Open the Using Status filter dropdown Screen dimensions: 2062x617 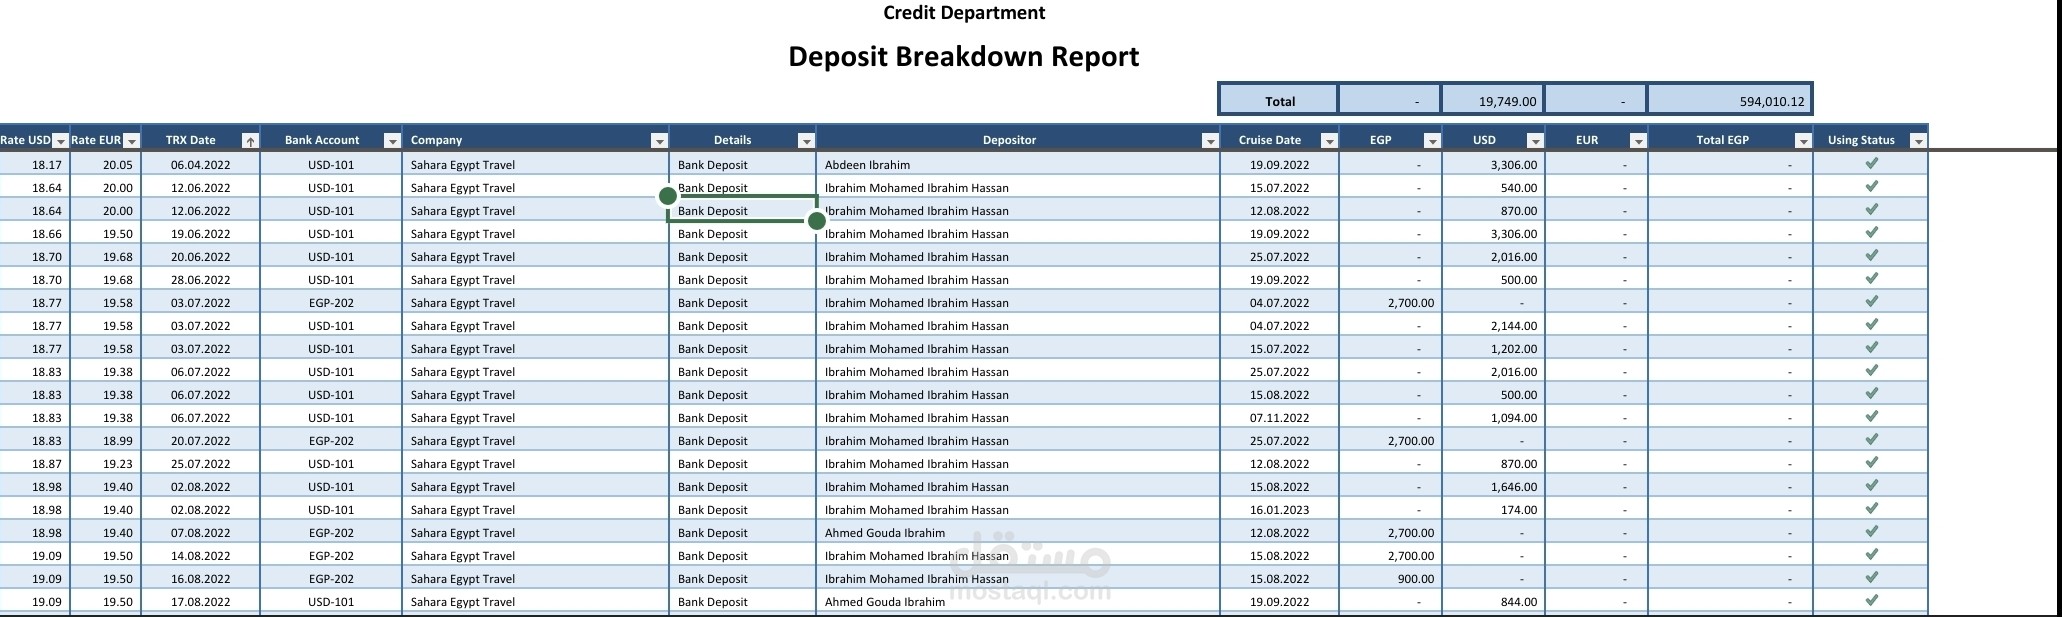(1918, 141)
